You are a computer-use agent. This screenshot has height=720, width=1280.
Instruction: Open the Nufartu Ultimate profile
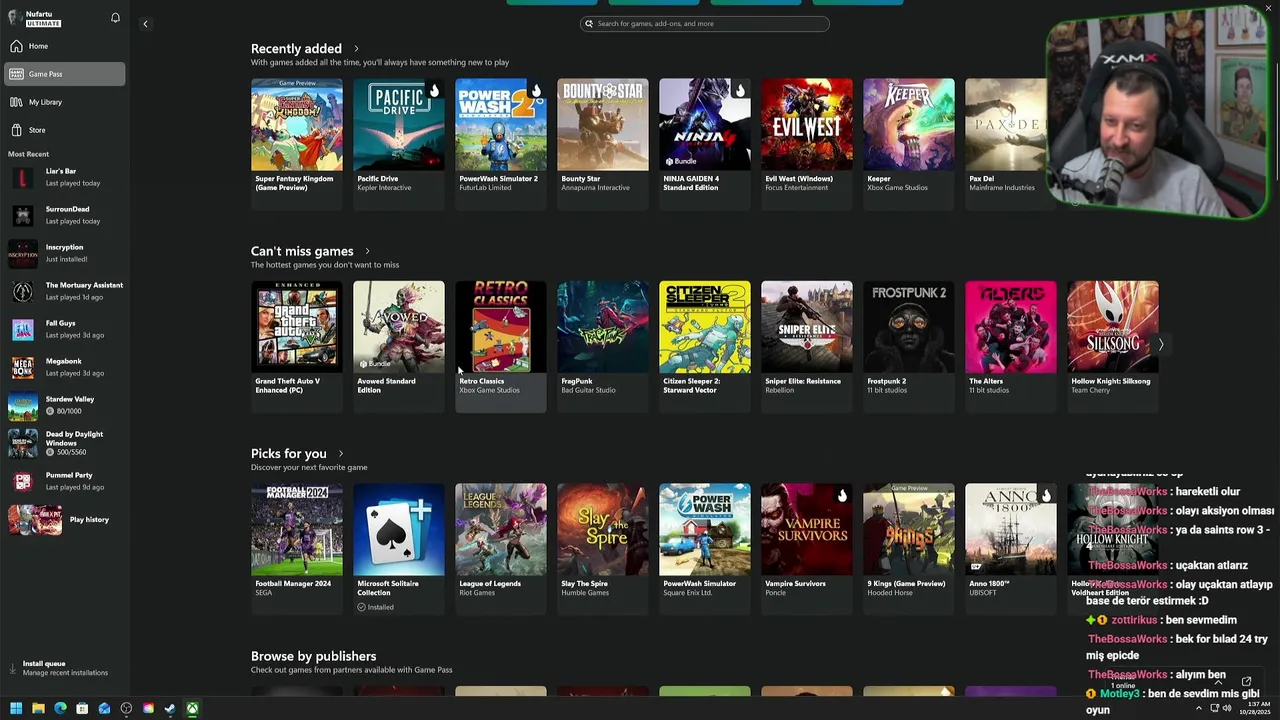pyautogui.click(x=35, y=18)
